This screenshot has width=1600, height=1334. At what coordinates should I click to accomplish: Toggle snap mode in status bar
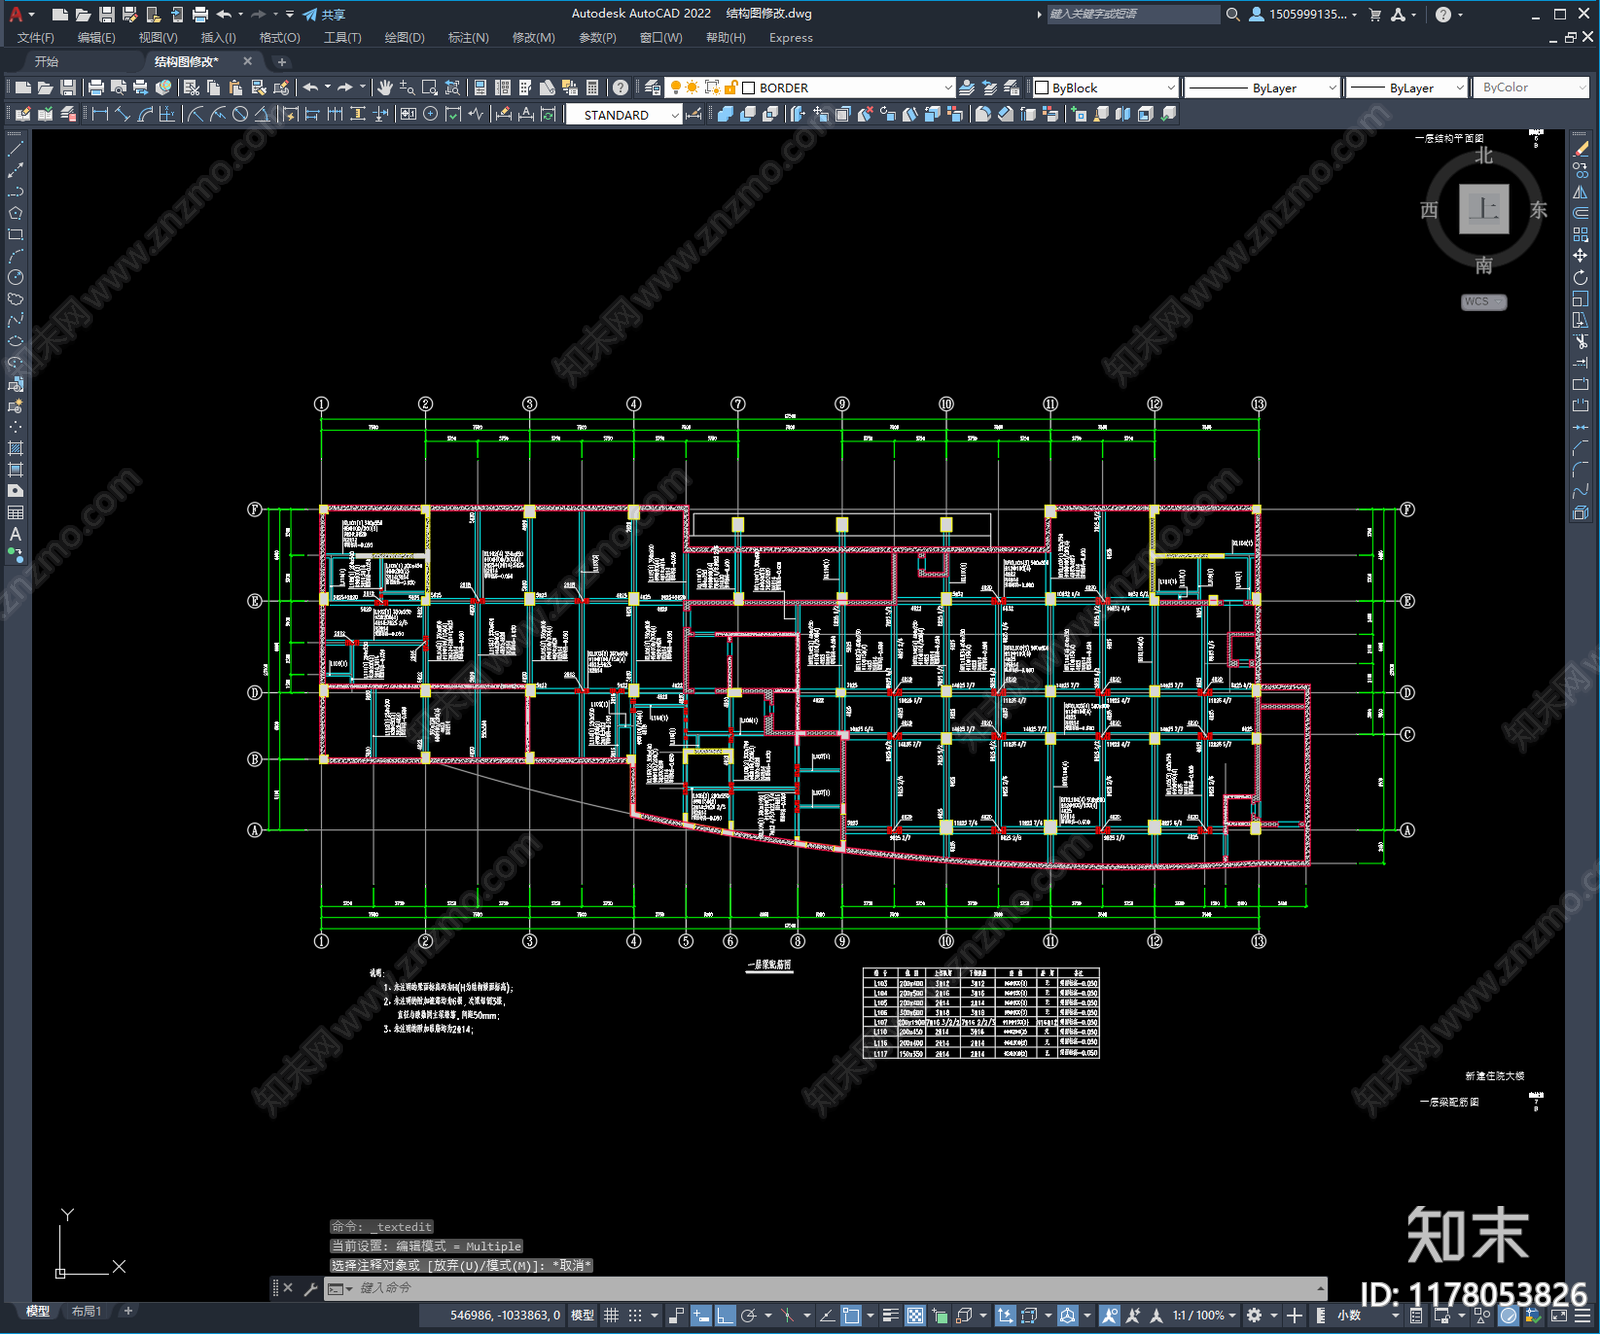pyautogui.click(x=635, y=1315)
